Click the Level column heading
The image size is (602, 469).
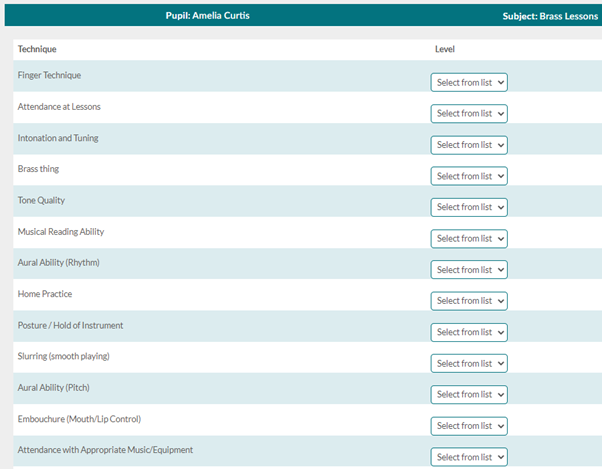click(445, 49)
